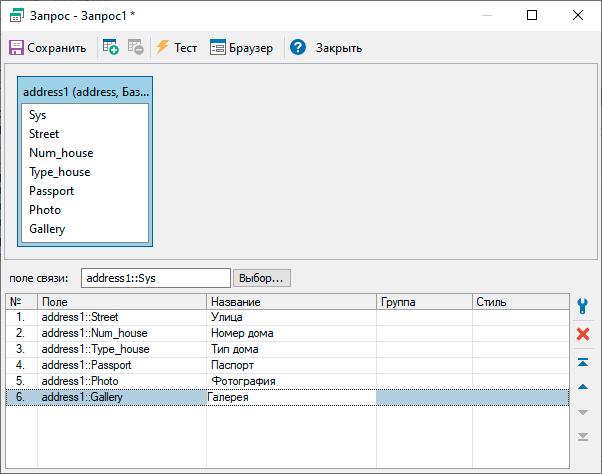This screenshot has width=602, height=474.
Task: Click the Название column header
Action: [x=290, y=301]
